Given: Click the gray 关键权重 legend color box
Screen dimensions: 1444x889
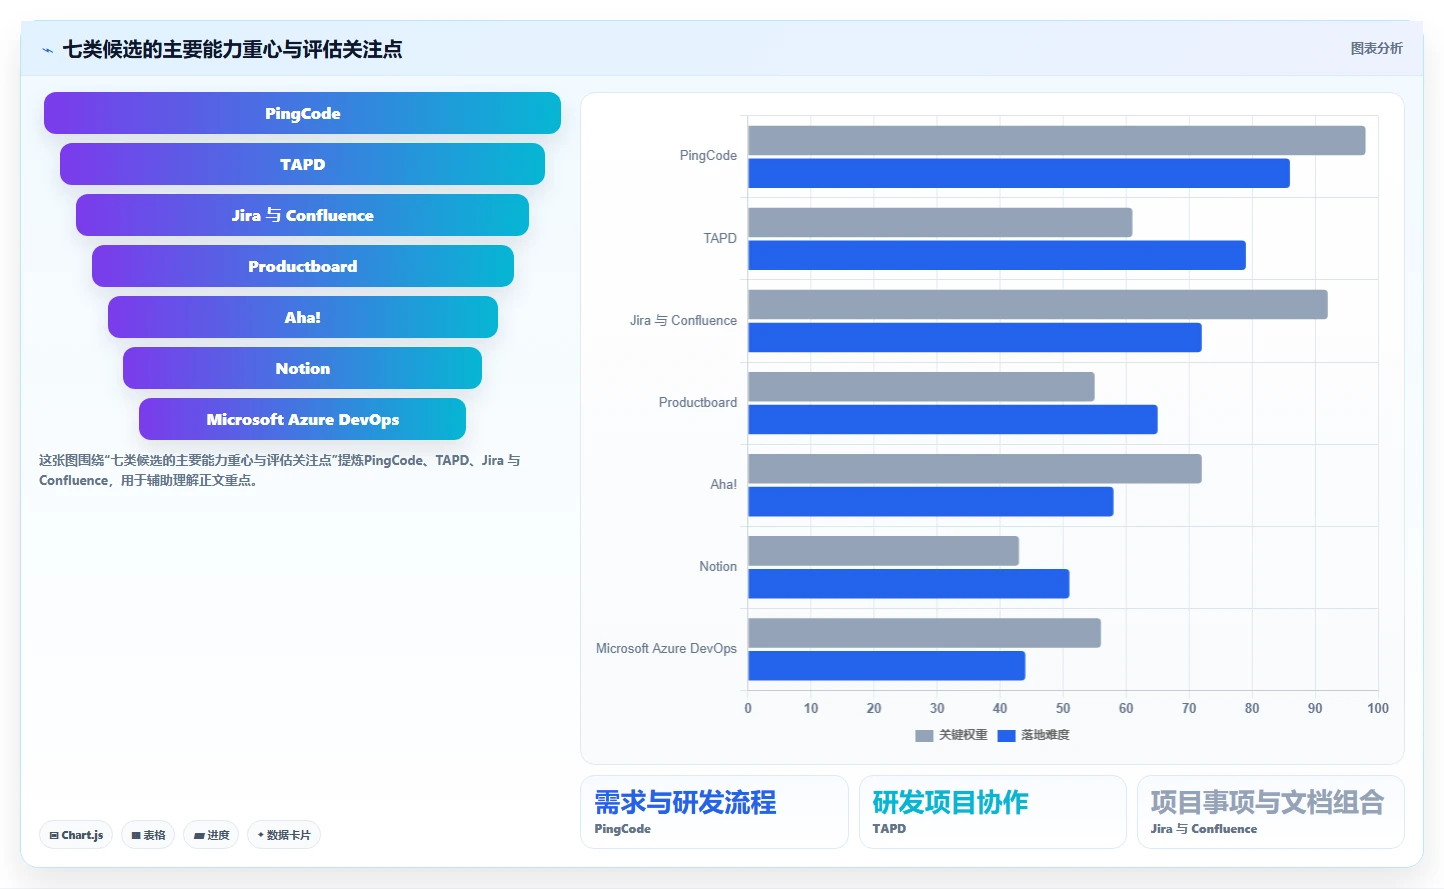Looking at the screenshot, I should (x=924, y=736).
